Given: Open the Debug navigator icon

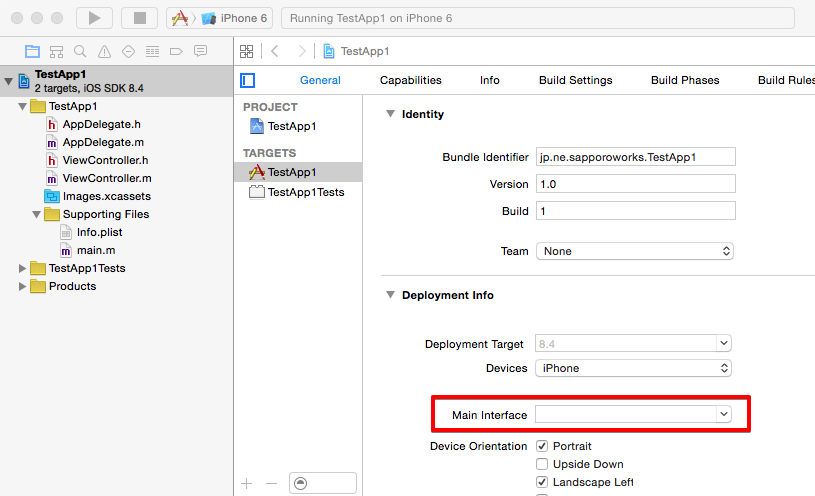Looking at the screenshot, I should point(152,51).
